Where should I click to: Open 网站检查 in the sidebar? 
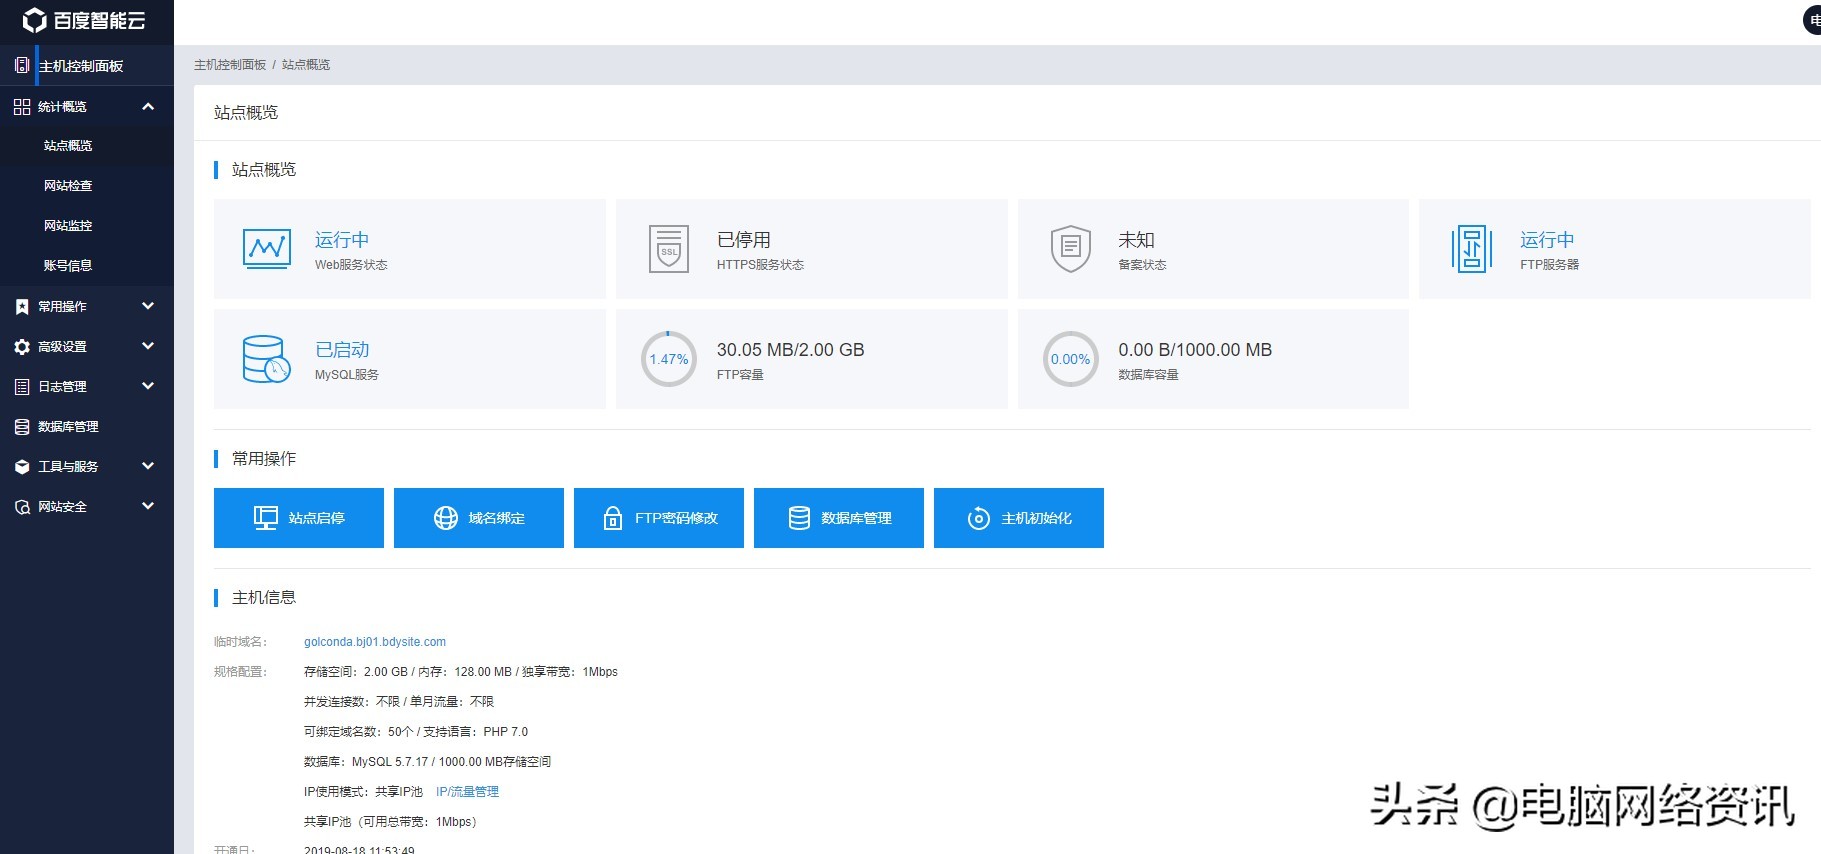tap(68, 186)
